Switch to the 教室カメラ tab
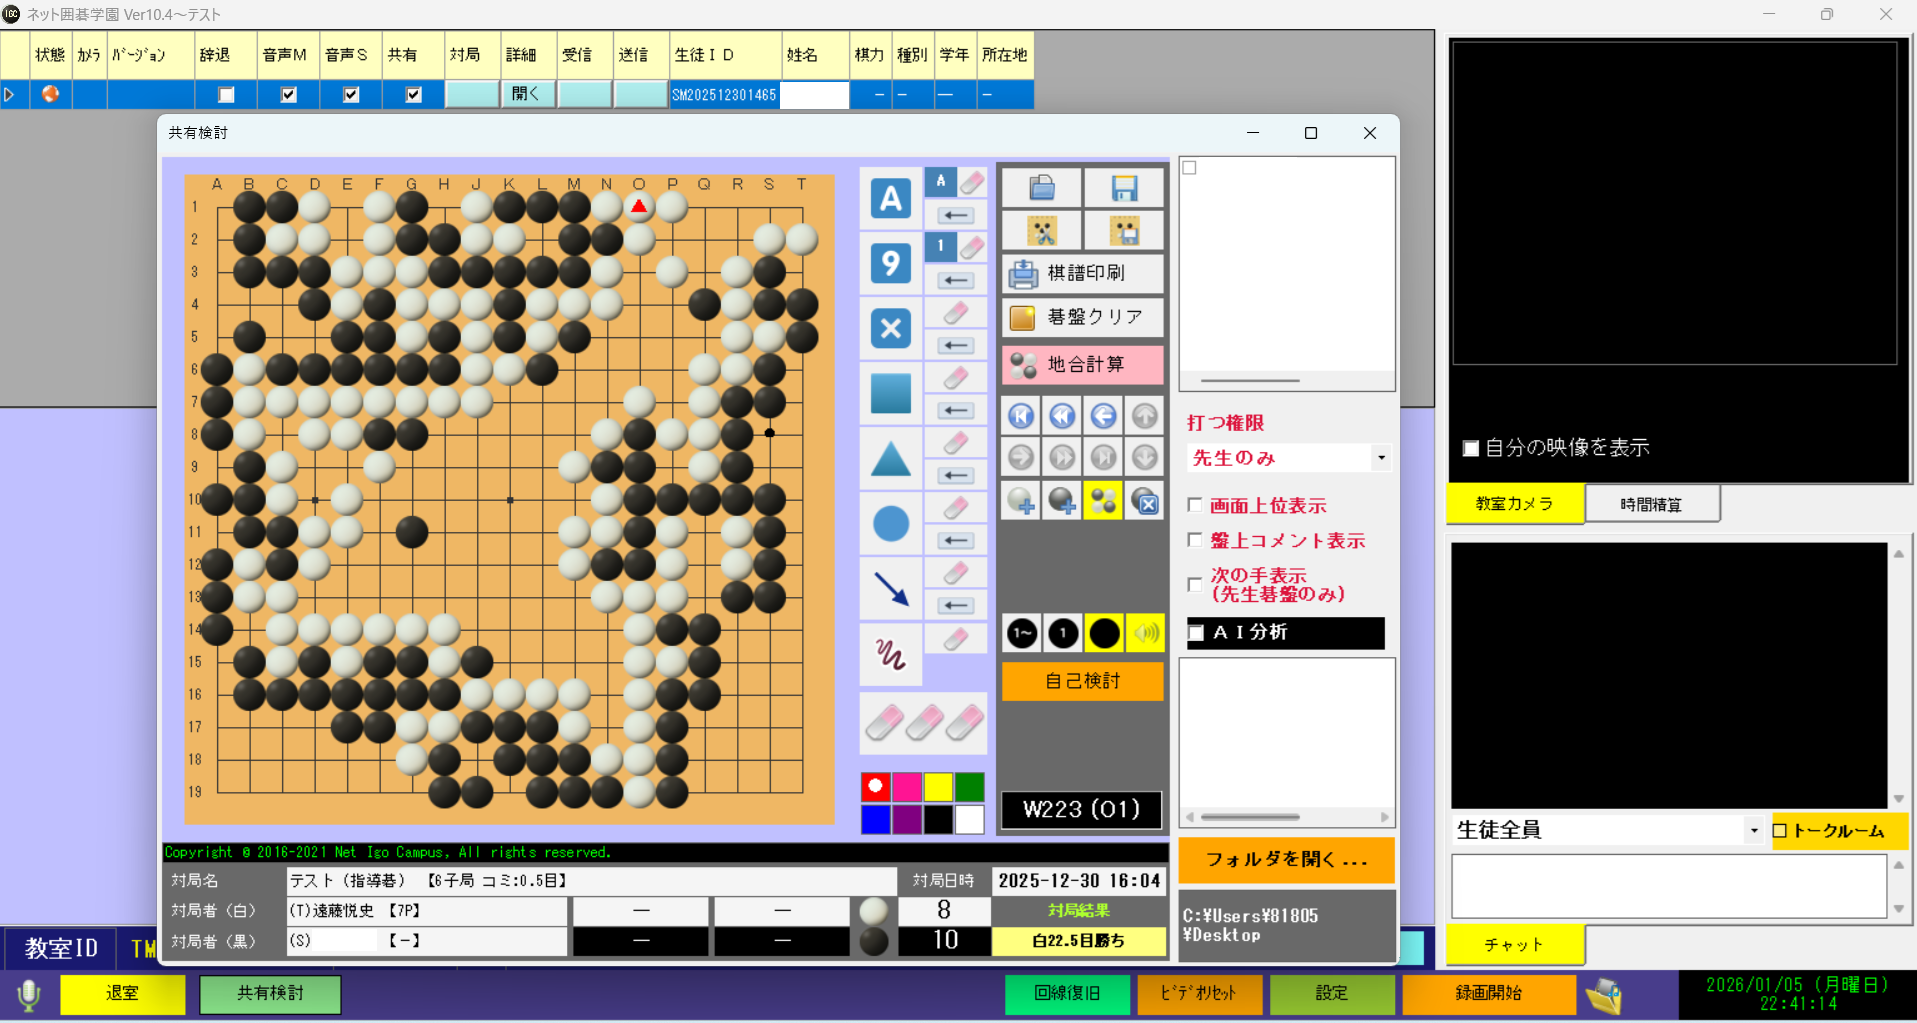 coord(1514,504)
